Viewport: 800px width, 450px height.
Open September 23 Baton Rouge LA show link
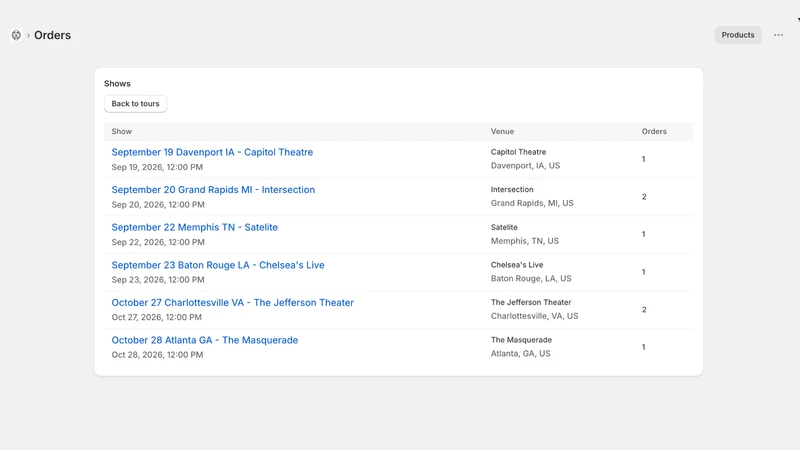pyautogui.click(x=218, y=265)
